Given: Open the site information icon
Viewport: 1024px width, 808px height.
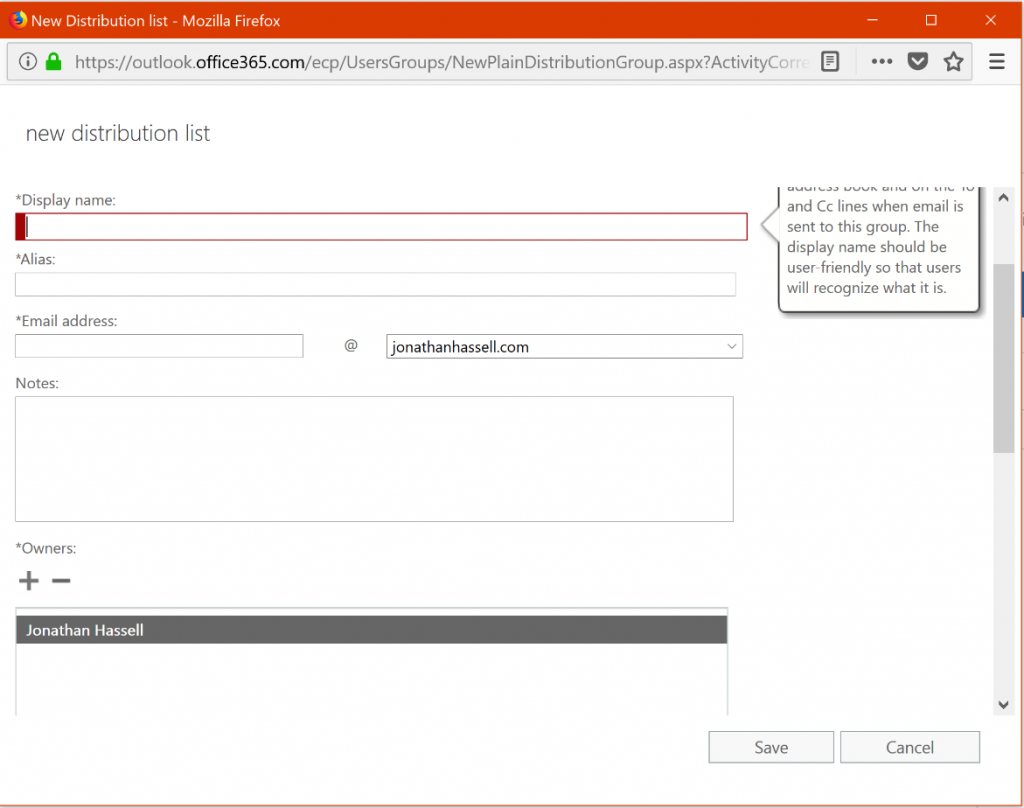Looking at the screenshot, I should click(27, 61).
